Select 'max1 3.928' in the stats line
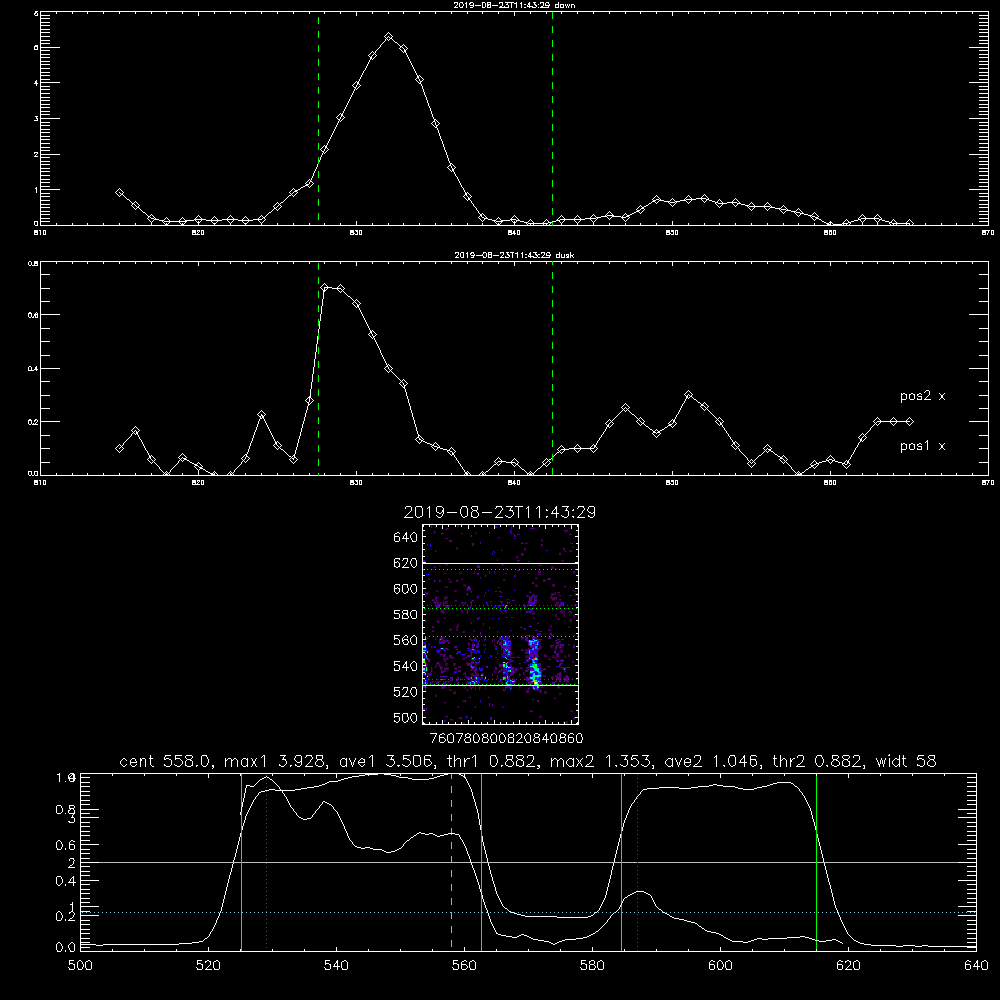This screenshot has height=1000, width=1000. tap(275, 761)
